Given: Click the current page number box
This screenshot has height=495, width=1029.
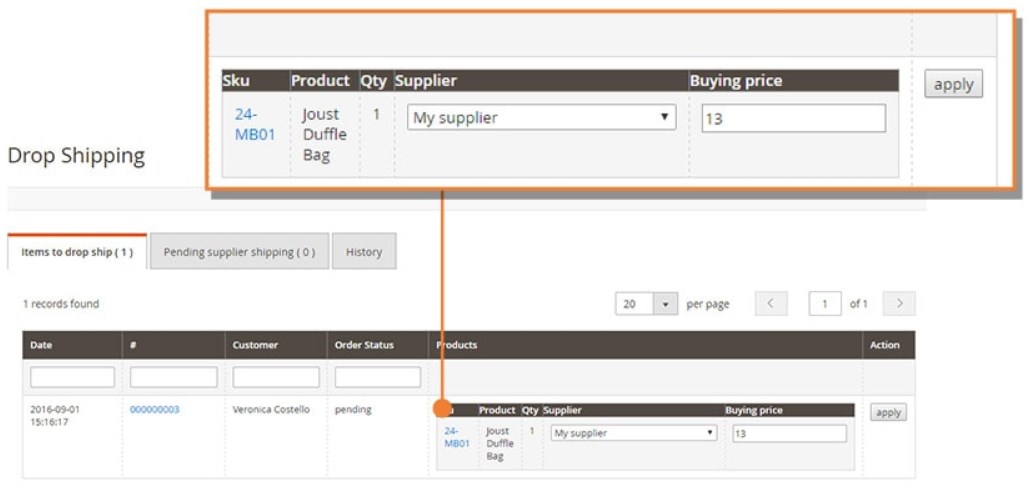Looking at the screenshot, I should tap(825, 304).
